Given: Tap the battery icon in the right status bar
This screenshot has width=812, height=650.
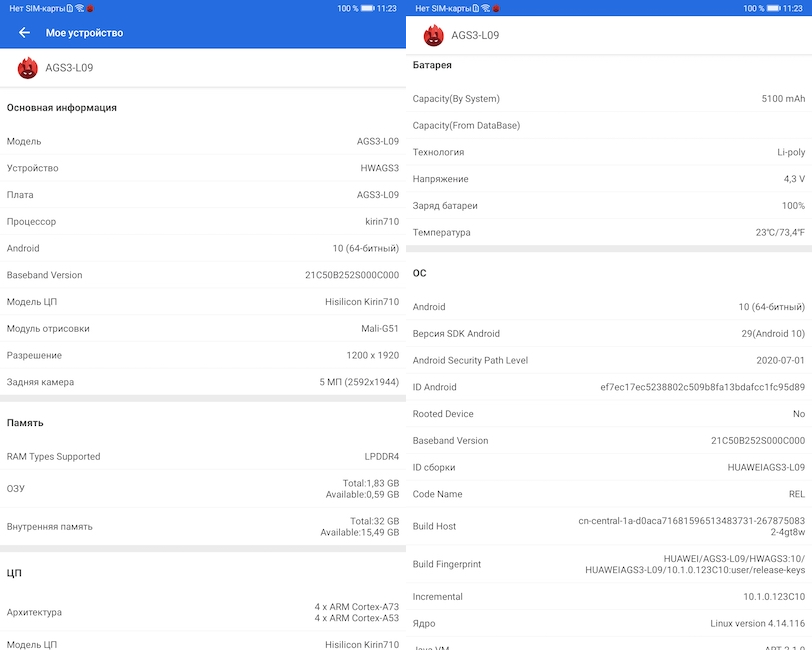Looking at the screenshot, I should (774, 8).
